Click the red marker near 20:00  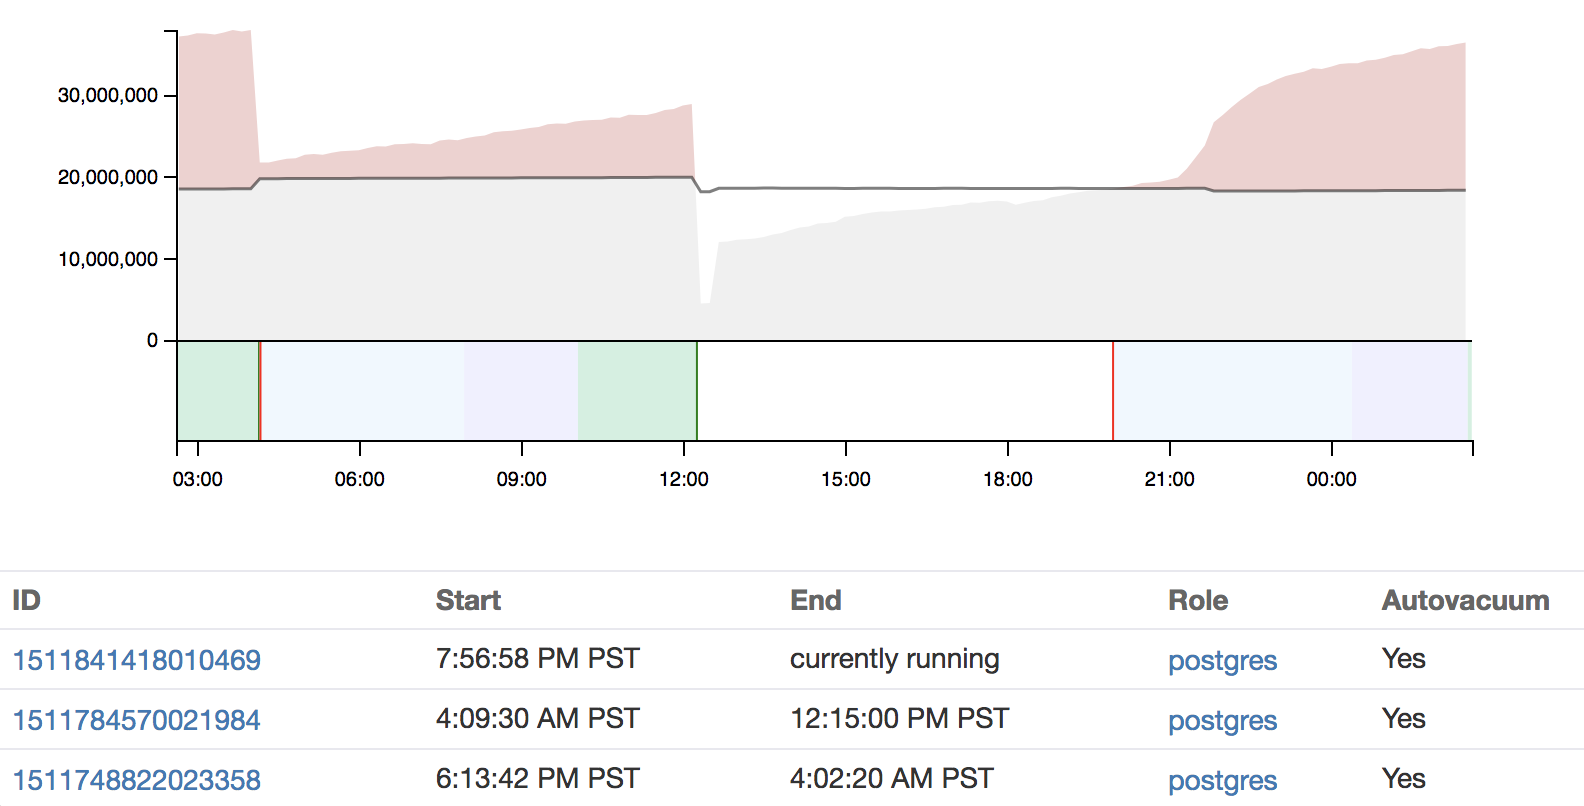pos(1113,390)
